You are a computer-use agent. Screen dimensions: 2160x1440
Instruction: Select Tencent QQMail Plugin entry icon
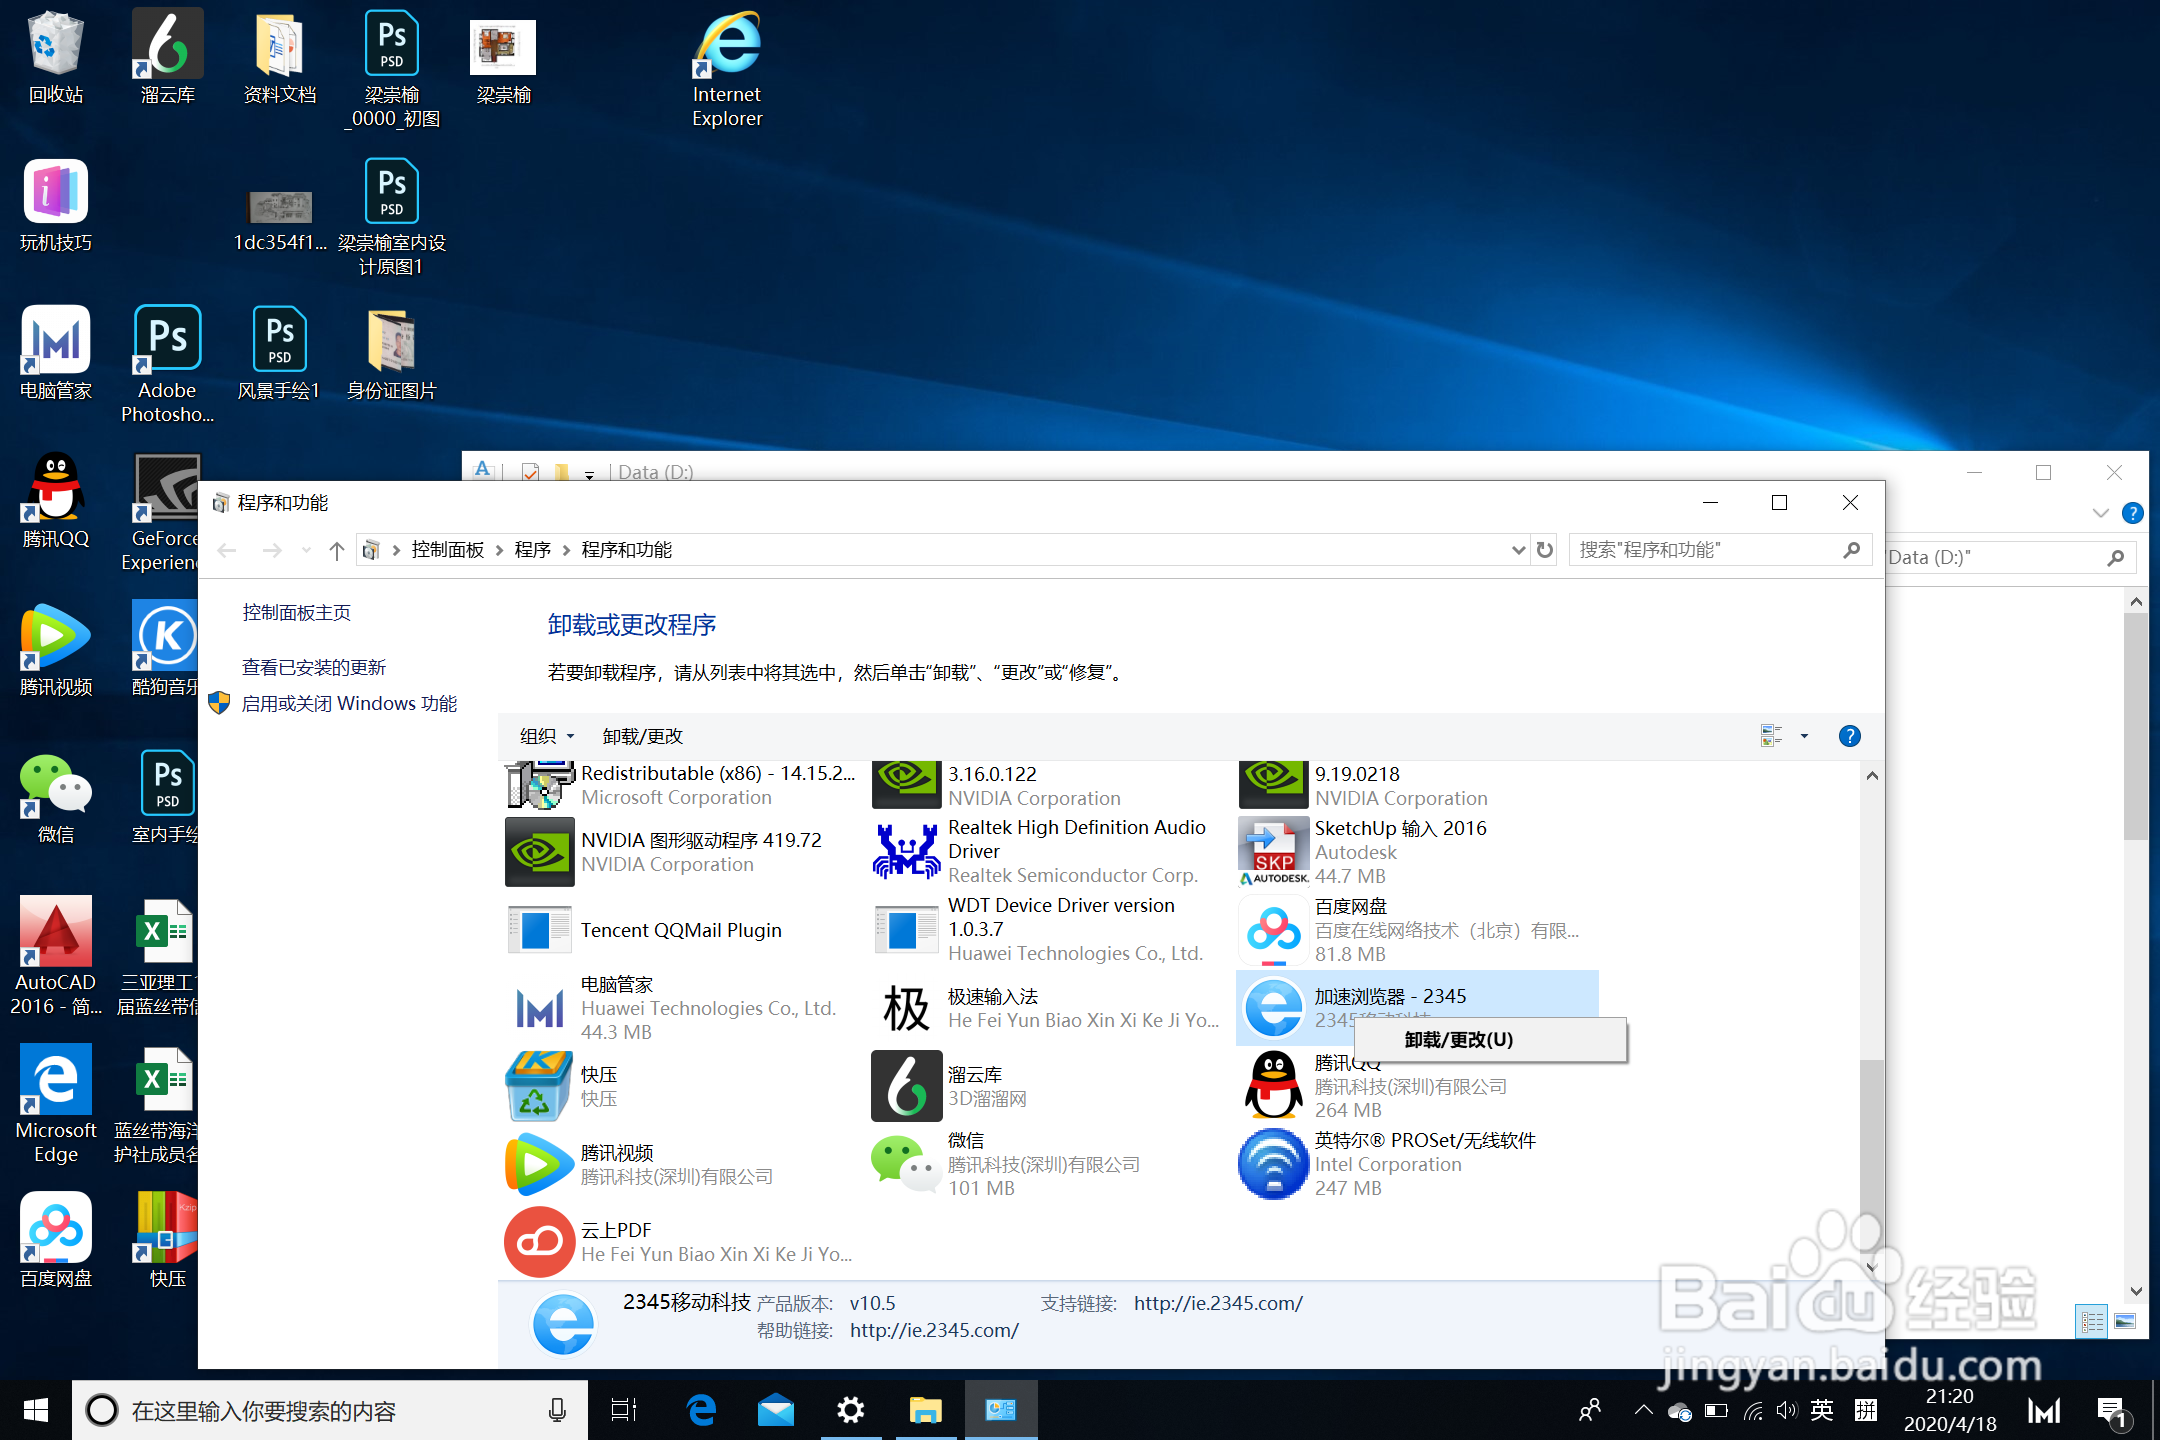tap(540, 930)
